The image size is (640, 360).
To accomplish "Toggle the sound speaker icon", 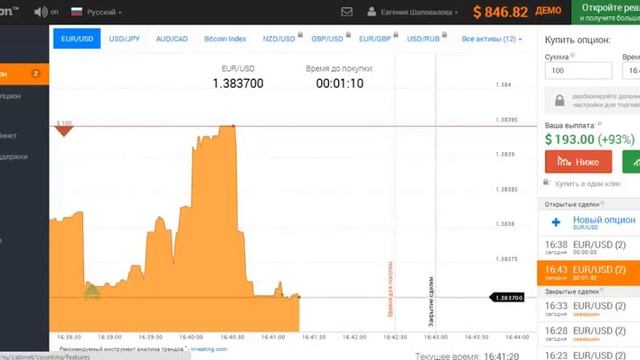I will 41,12.
